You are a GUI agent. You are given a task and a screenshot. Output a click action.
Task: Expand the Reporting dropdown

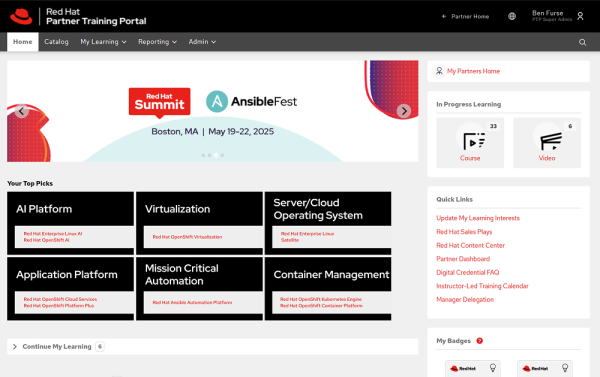click(157, 42)
